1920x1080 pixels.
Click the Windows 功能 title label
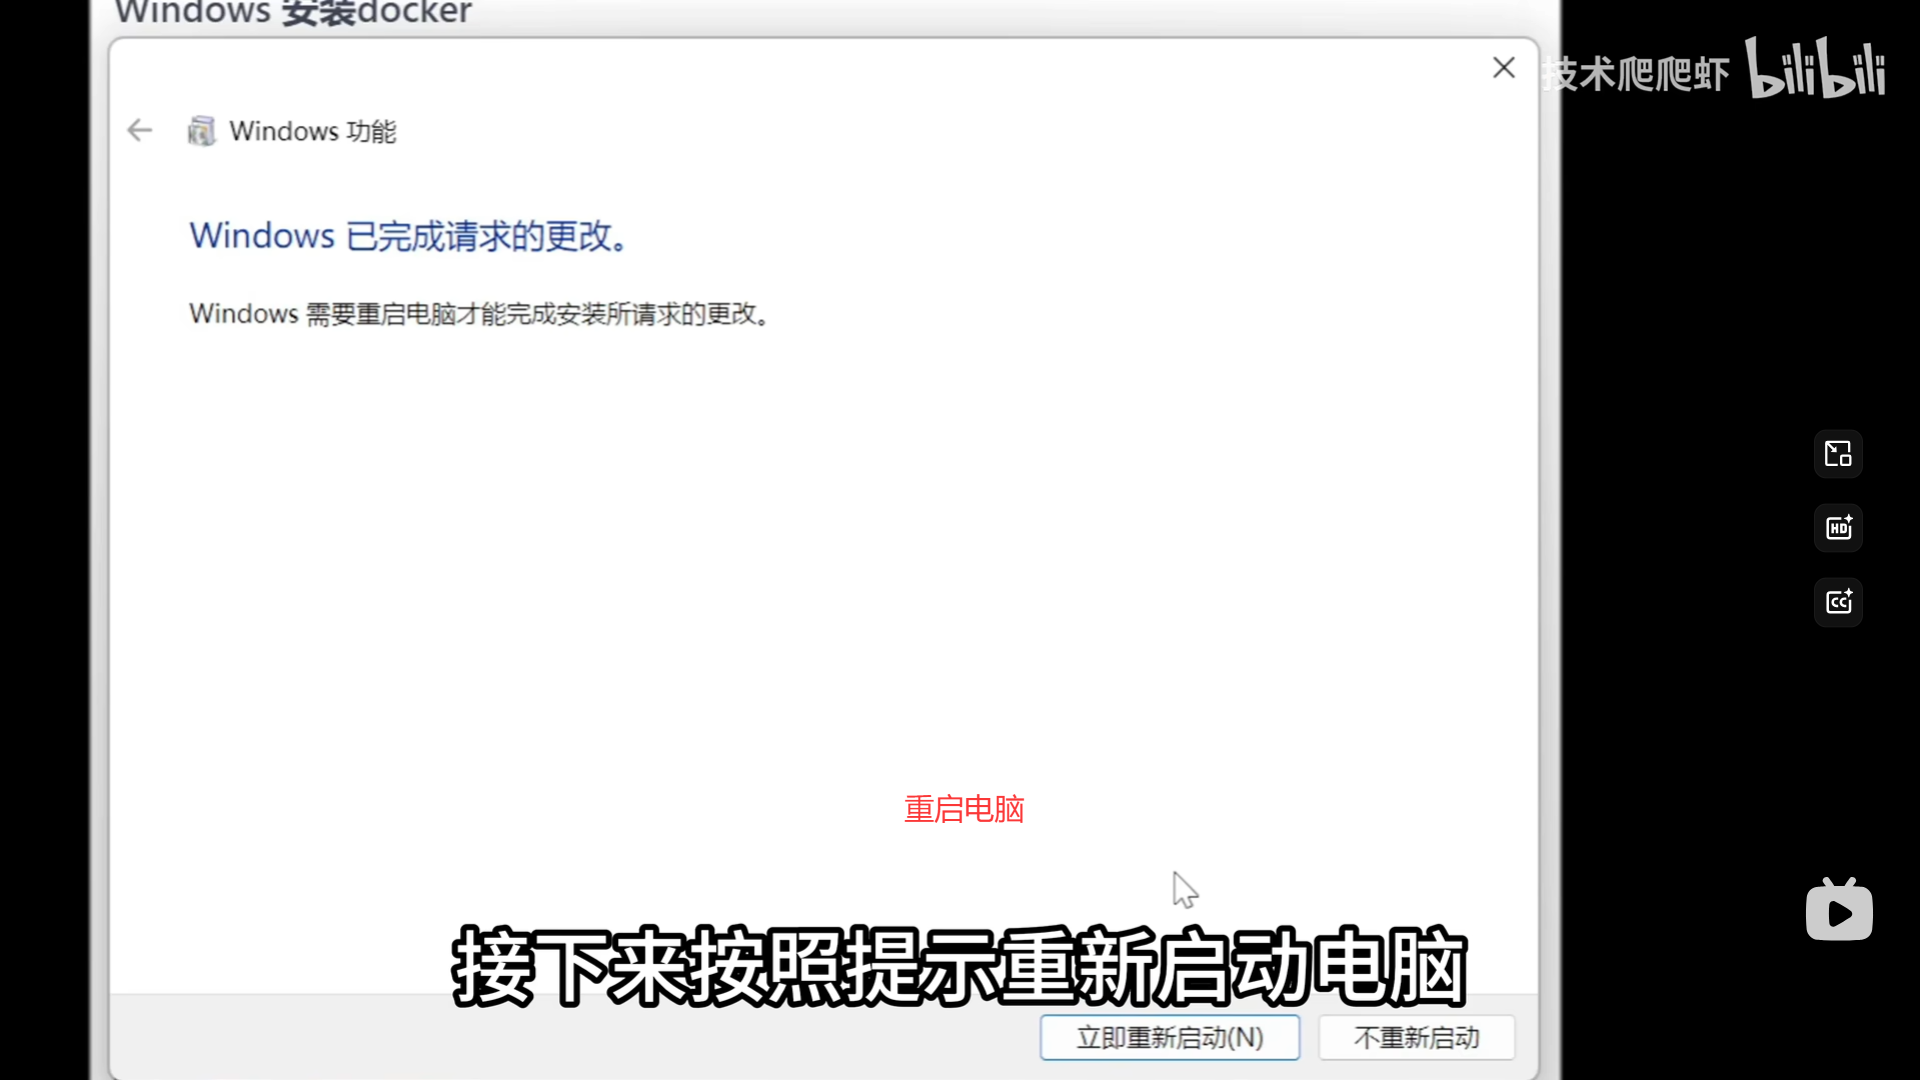pyautogui.click(x=312, y=131)
